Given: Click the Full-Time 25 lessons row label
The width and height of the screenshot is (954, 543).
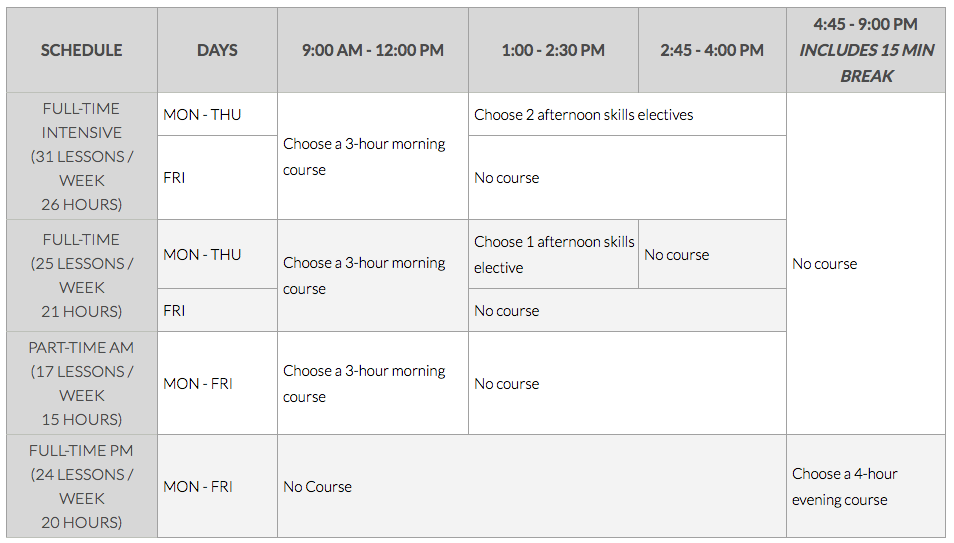Looking at the screenshot, I should pos(82,276).
